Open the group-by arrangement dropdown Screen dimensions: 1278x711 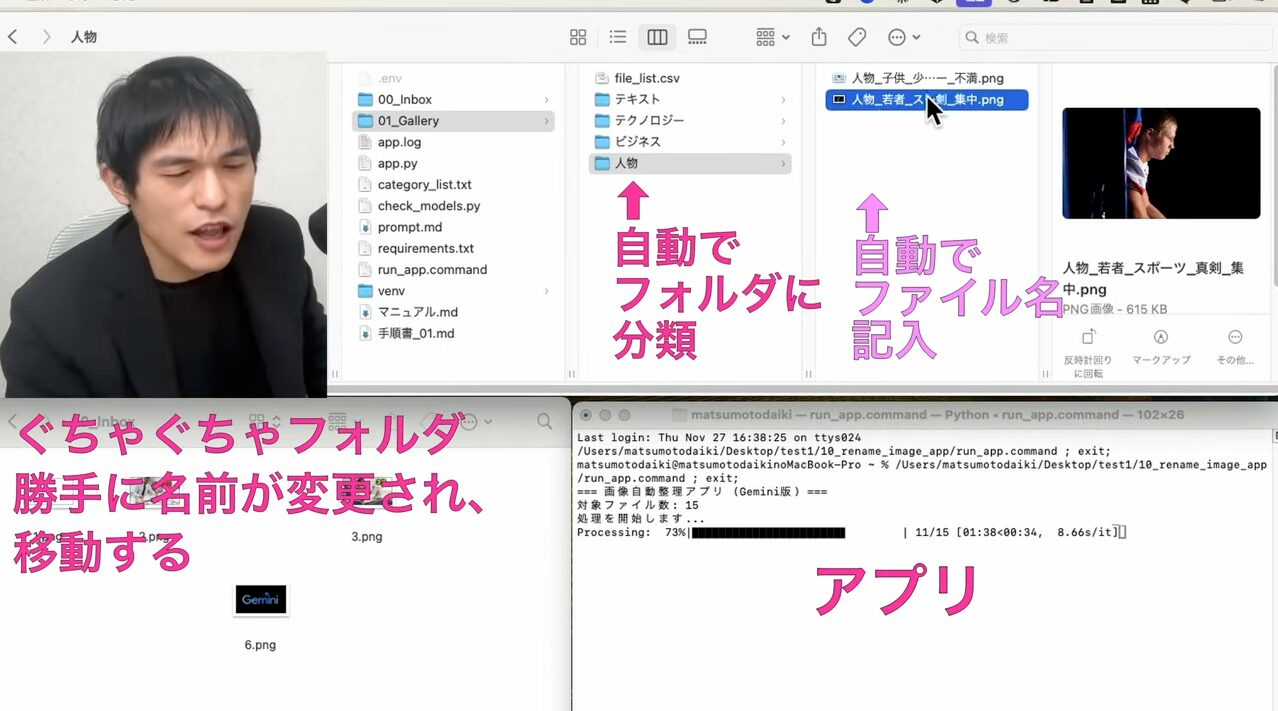[x=772, y=37]
